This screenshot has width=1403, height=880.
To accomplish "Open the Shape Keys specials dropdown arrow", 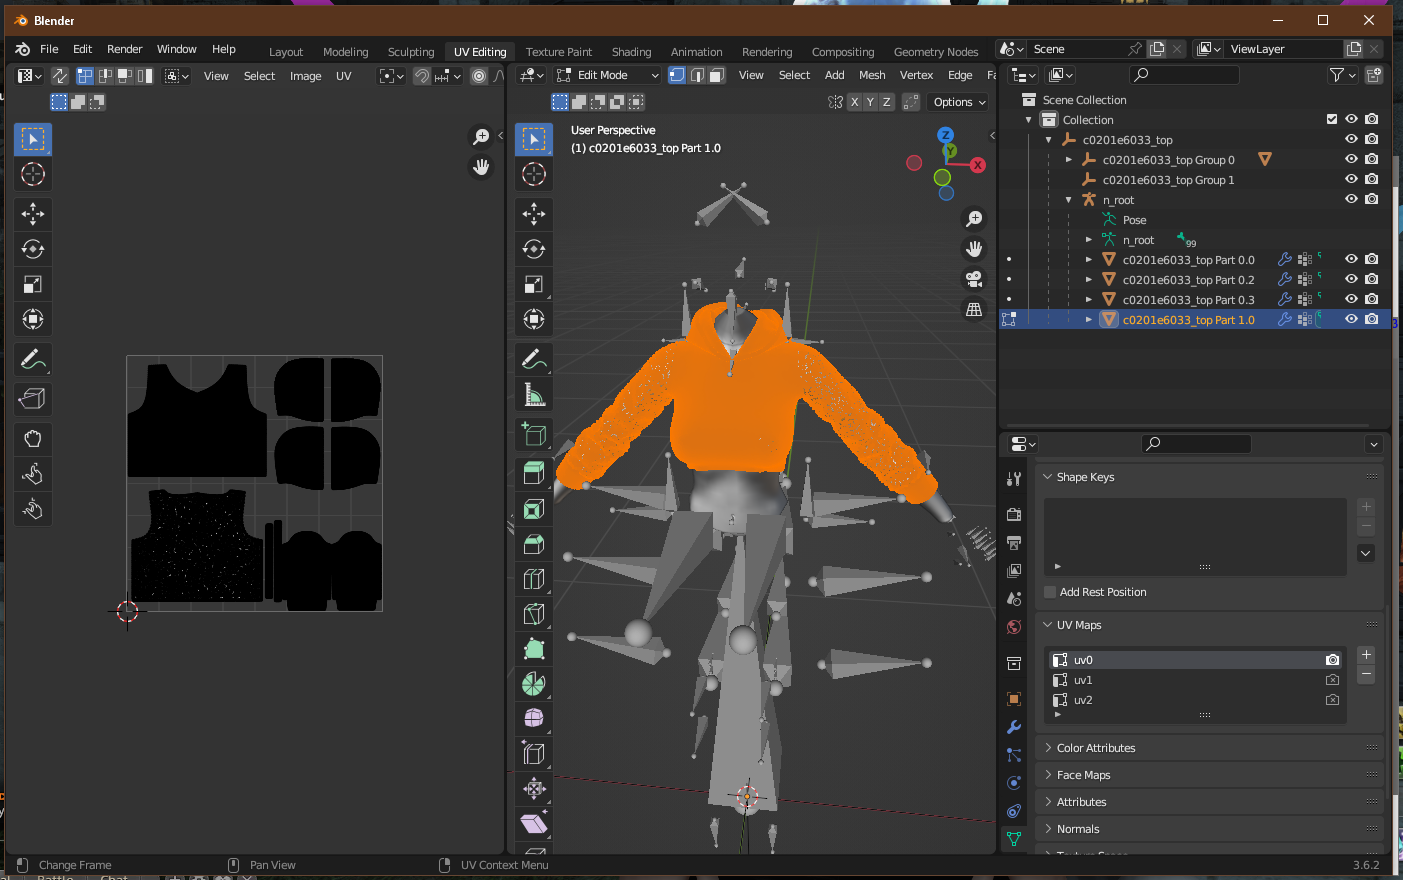I will pos(1366,553).
